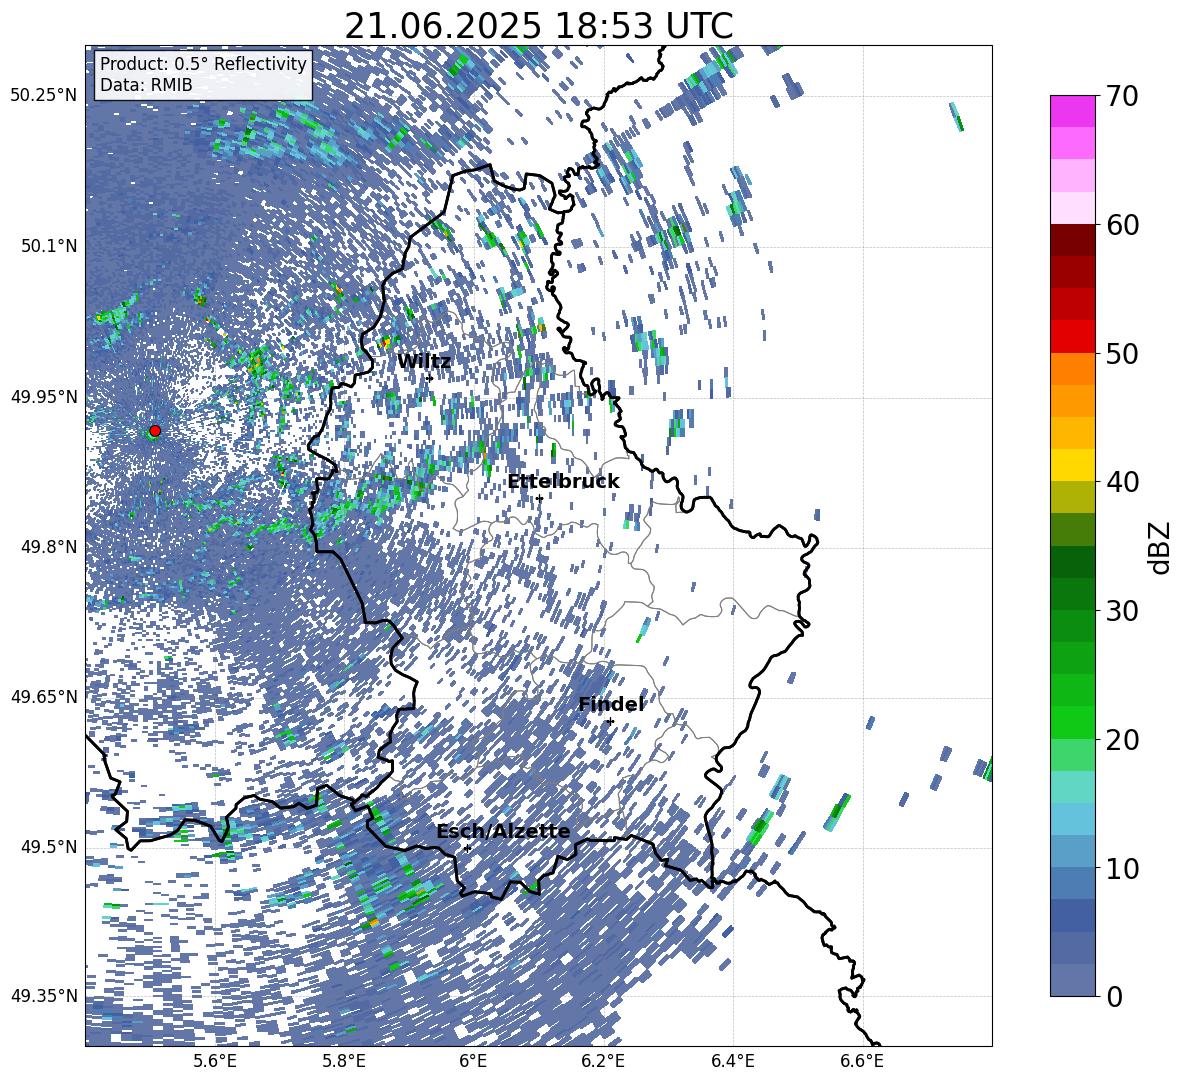Click the bright green colorbar segment at 20
Viewport: 1184px width, 1081px height.
click(x=1072, y=722)
